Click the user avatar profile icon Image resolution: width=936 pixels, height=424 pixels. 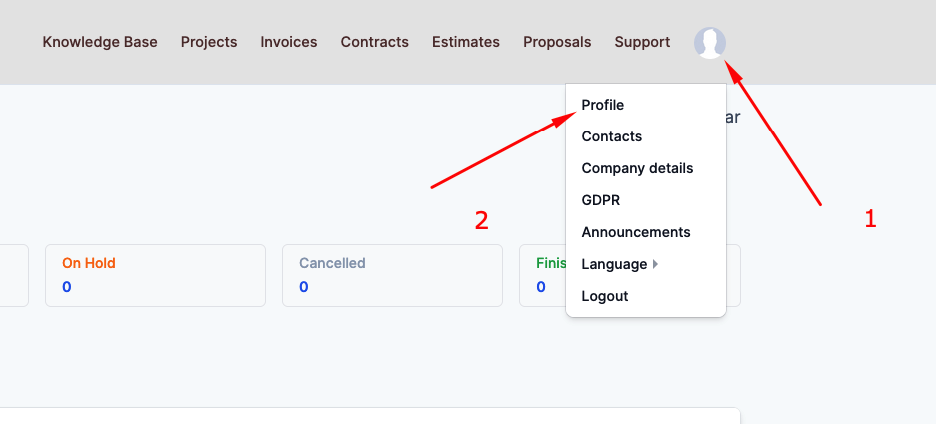710,43
